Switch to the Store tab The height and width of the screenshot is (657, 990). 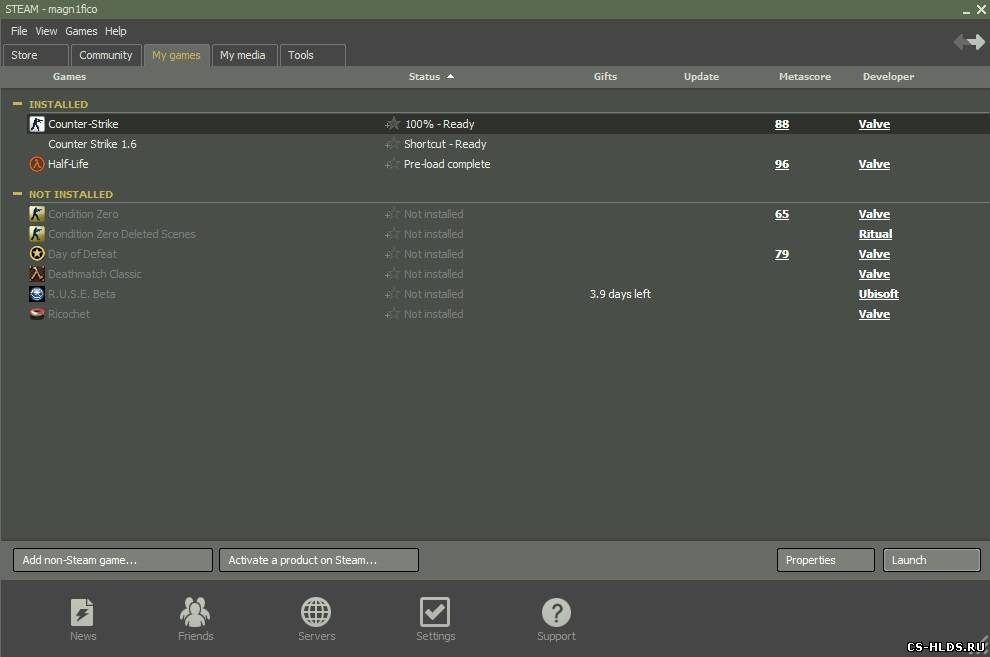35,56
